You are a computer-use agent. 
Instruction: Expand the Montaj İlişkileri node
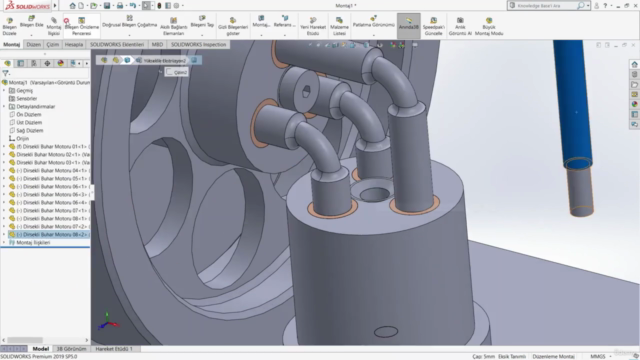coord(4,242)
